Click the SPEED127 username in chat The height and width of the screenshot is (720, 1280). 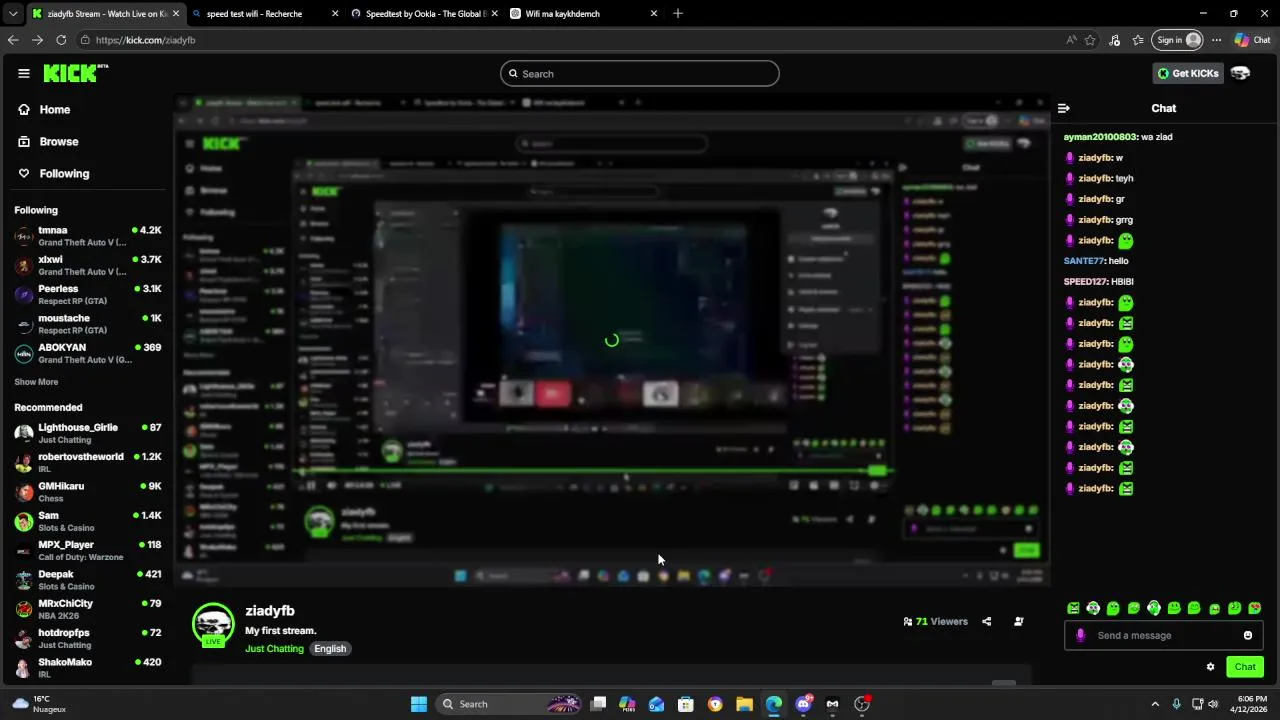point(1085,282)
